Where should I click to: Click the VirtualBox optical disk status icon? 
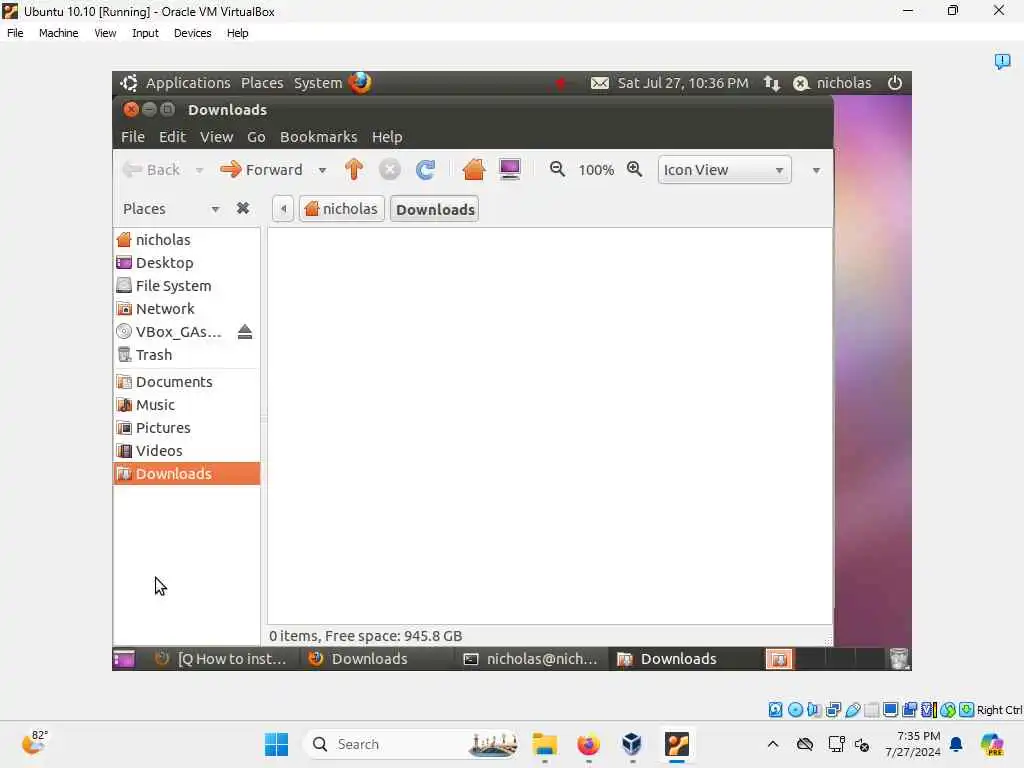tap(795, 710)
